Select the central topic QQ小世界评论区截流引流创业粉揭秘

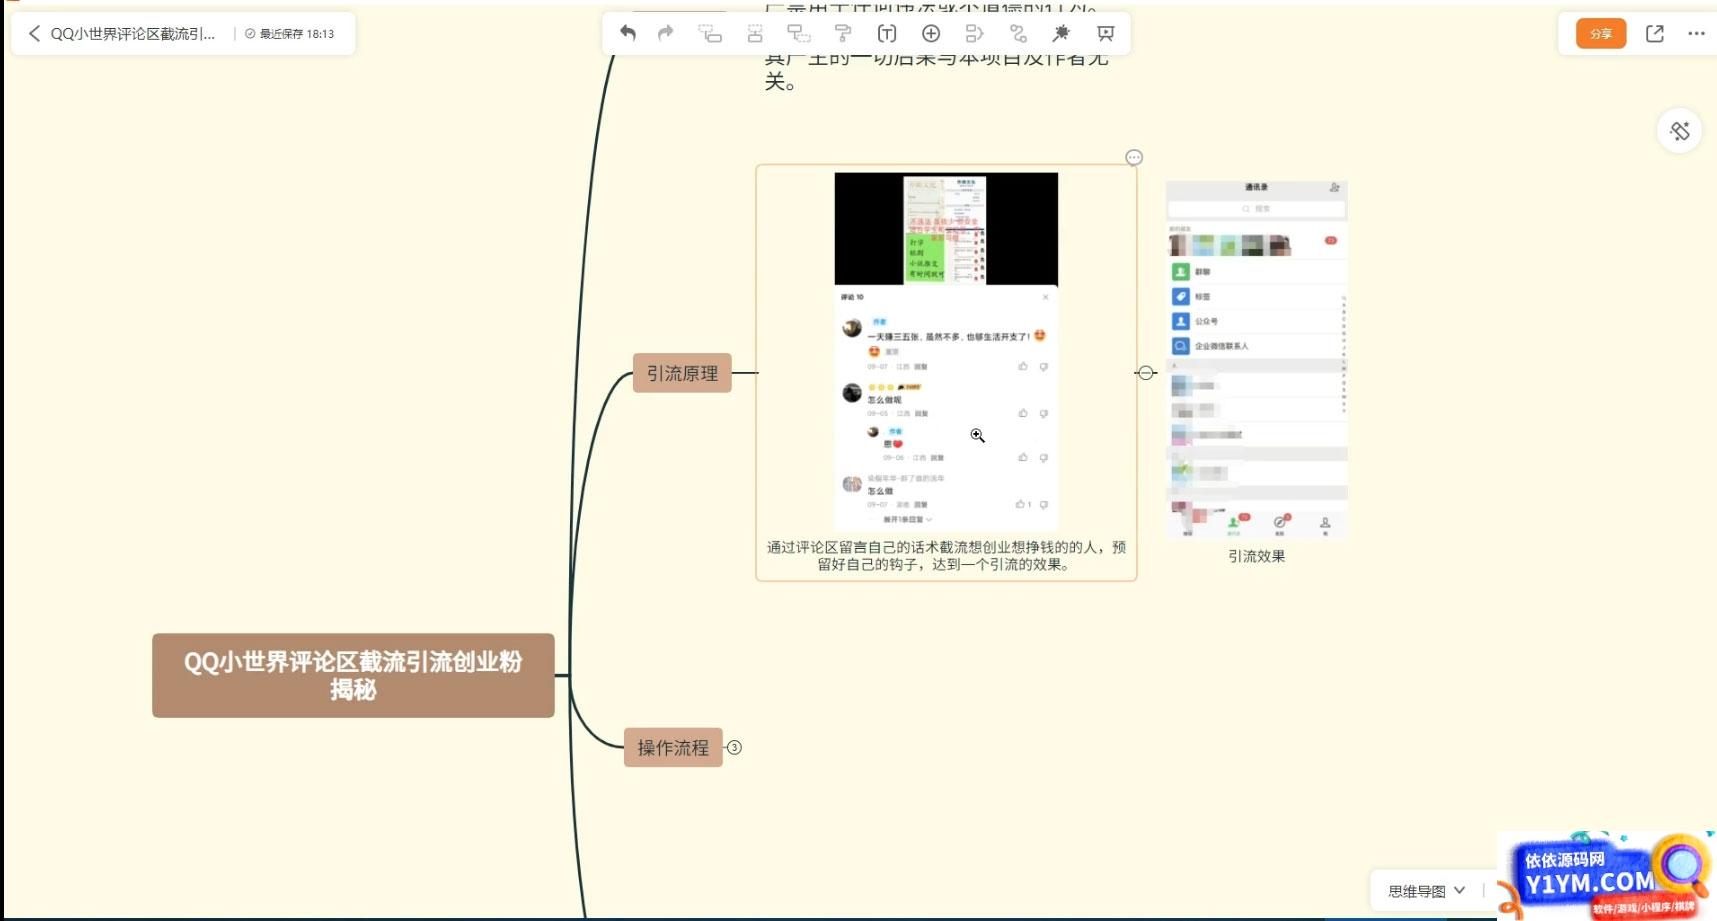(353, 675)
